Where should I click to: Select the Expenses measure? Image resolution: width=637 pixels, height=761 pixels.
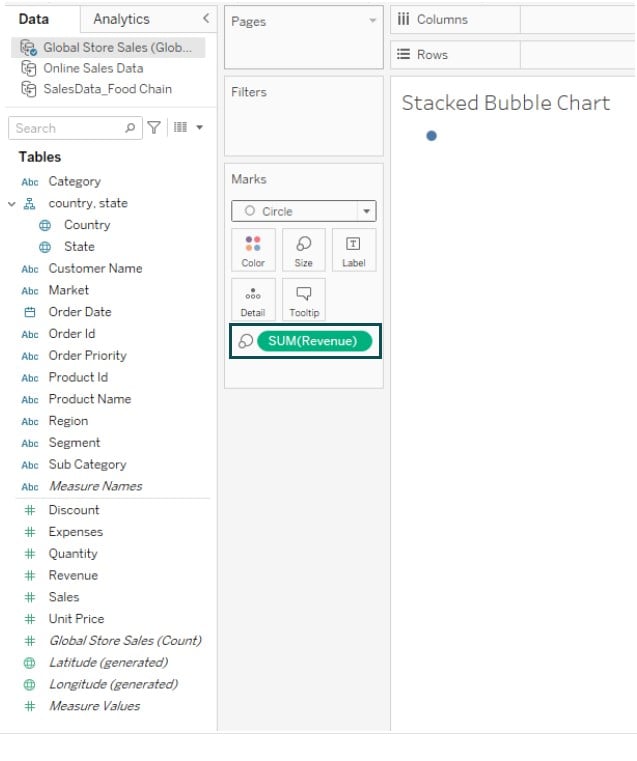76,532
